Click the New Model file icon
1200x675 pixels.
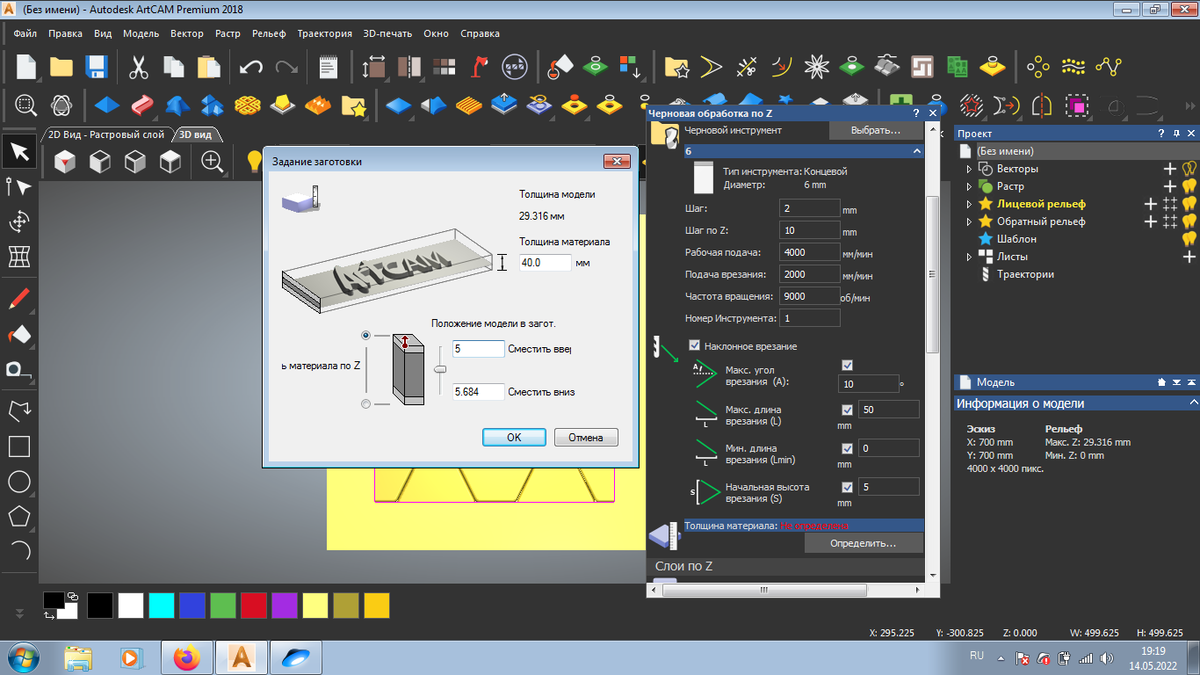(25, 67)
